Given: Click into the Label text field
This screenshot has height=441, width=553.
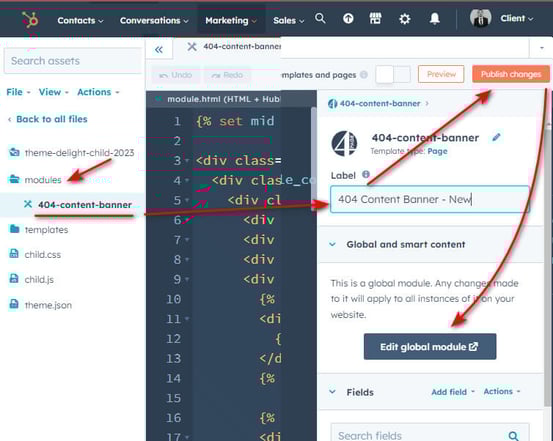Looking at the screenshot, I should coord(430,199).
